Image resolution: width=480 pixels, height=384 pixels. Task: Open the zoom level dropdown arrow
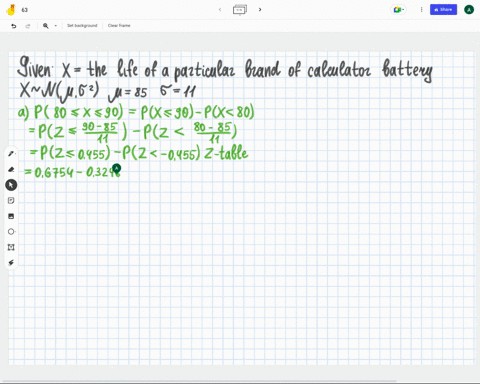coord(55,26)
